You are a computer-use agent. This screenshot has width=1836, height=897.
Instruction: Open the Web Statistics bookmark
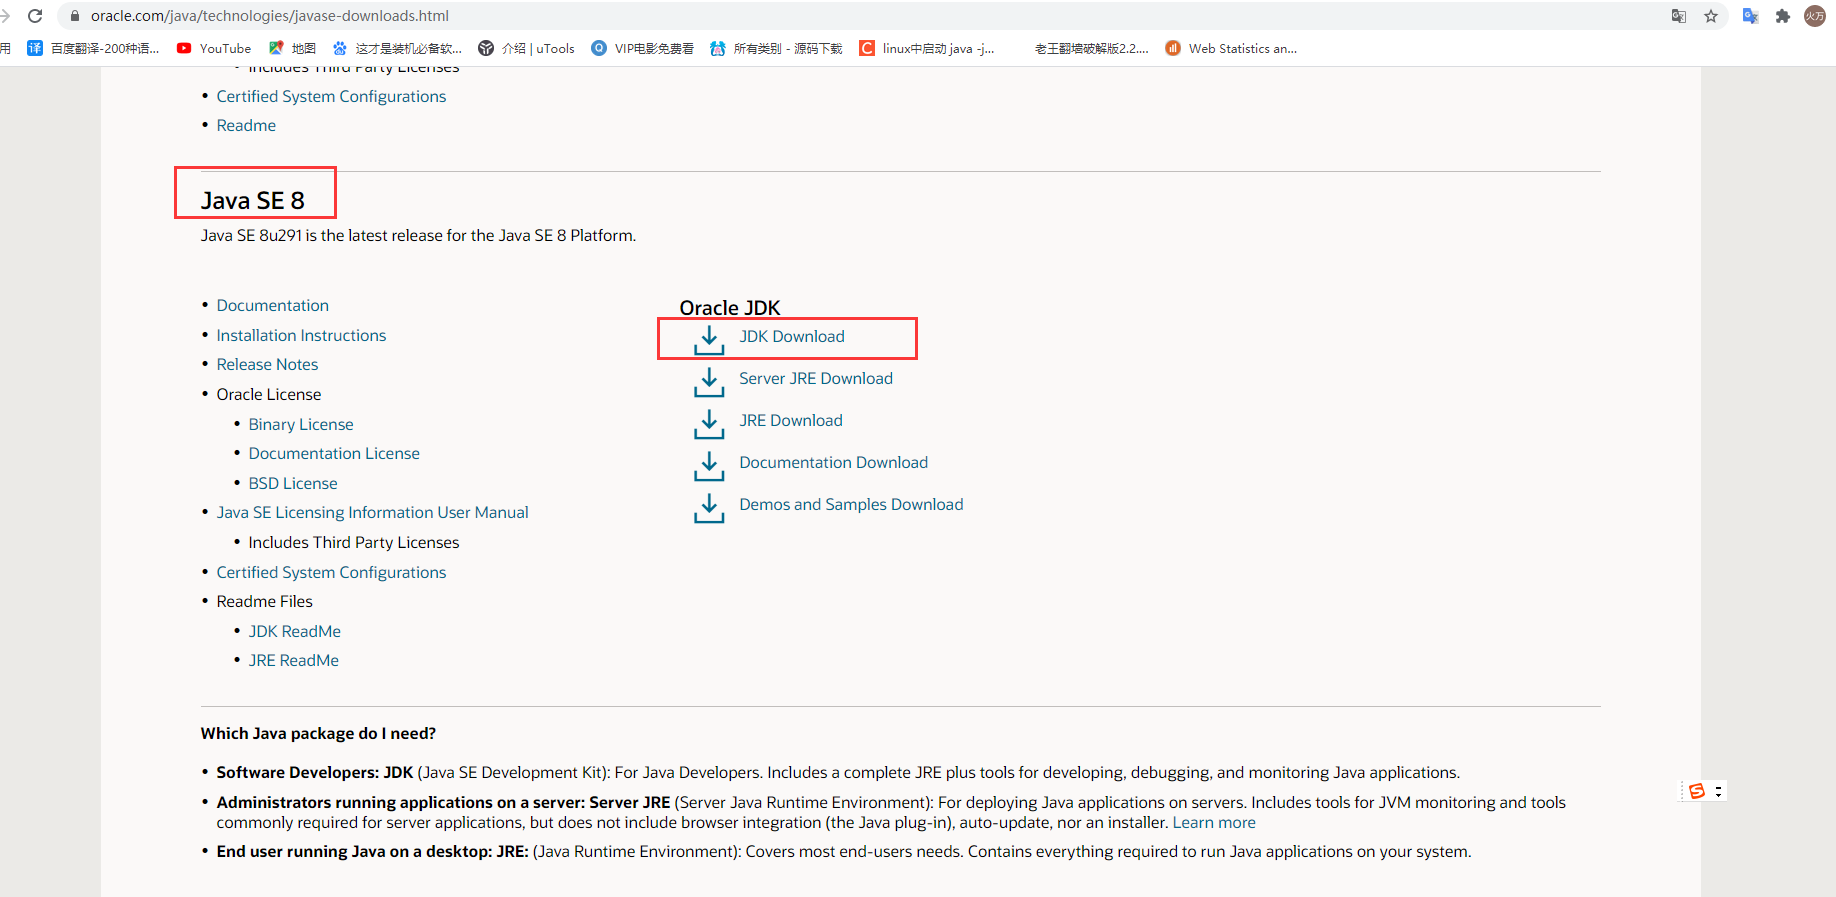(1231, 48)
